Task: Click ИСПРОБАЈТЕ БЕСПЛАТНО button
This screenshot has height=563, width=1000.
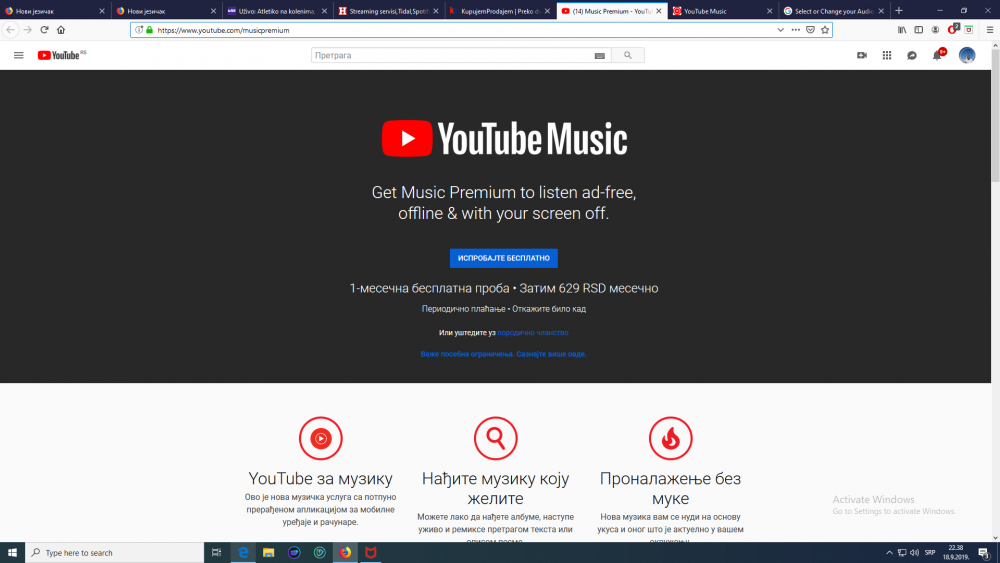Action: pos(504,258)
